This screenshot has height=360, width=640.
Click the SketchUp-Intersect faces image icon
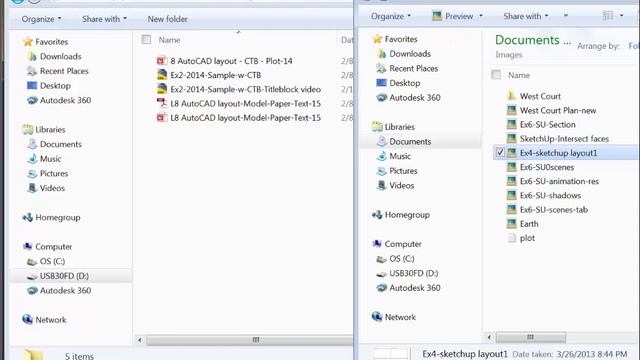511,139
